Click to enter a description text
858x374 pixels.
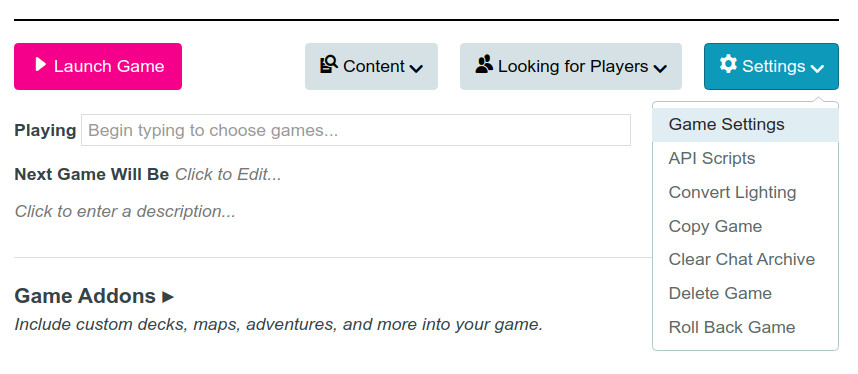point(125,211)
